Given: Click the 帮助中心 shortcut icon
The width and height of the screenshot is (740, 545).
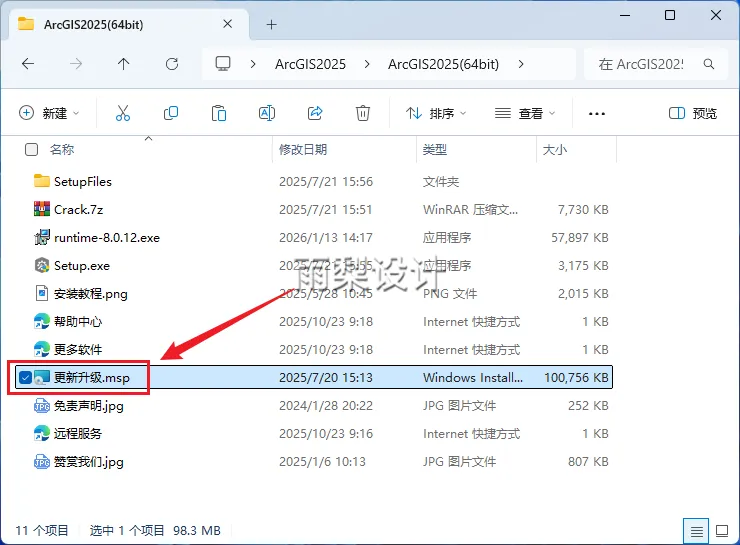Looking at the screenshot, I should point(42,321).
